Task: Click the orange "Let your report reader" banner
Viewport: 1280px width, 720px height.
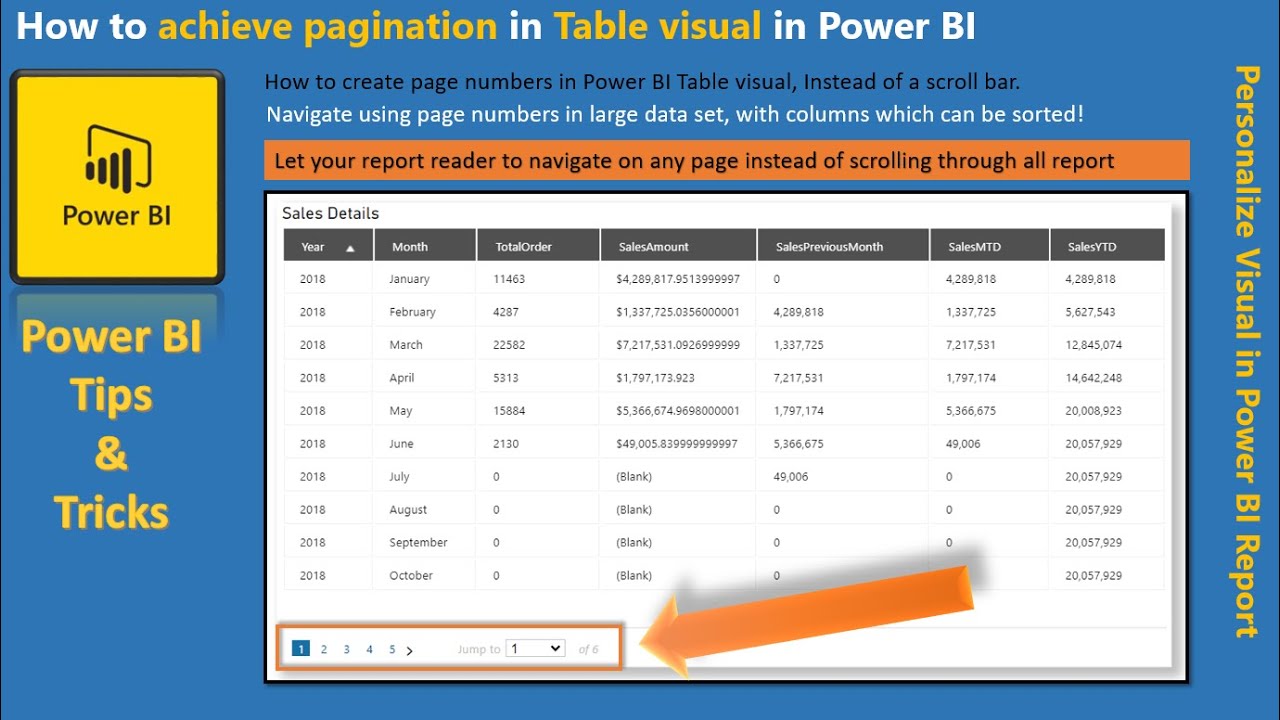Action: (x=727, y=160)
